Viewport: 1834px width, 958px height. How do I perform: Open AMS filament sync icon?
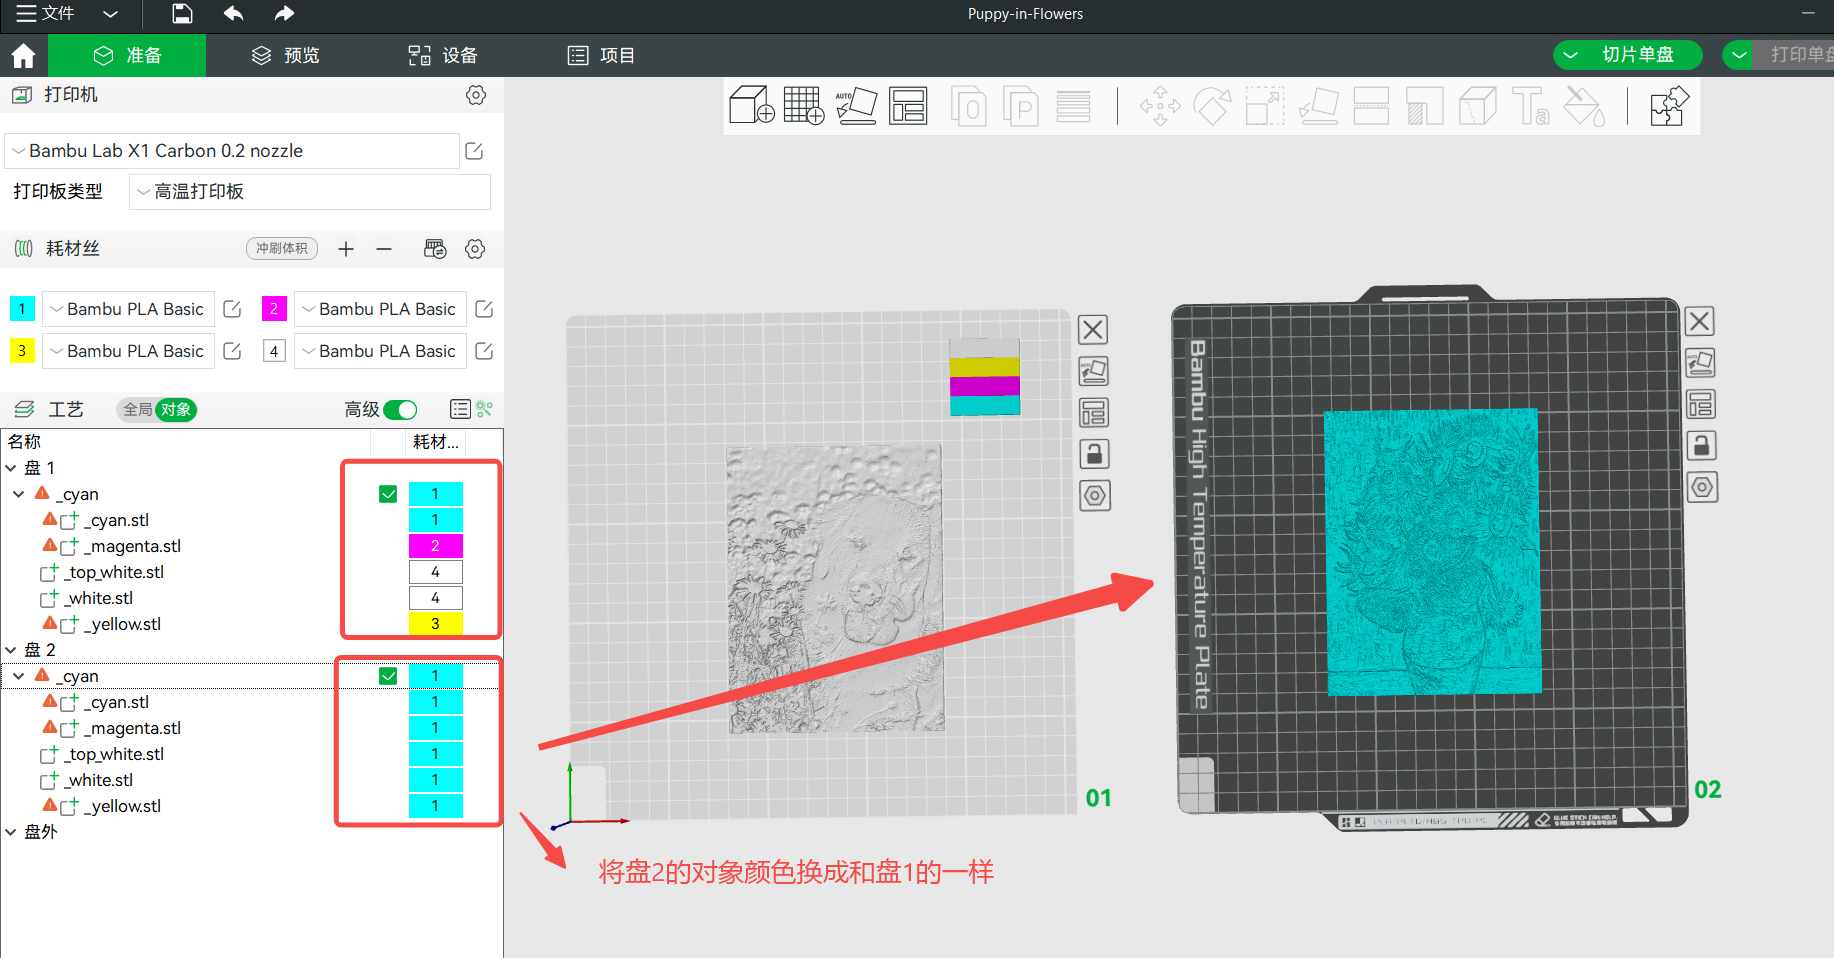(x=435, y=249)
